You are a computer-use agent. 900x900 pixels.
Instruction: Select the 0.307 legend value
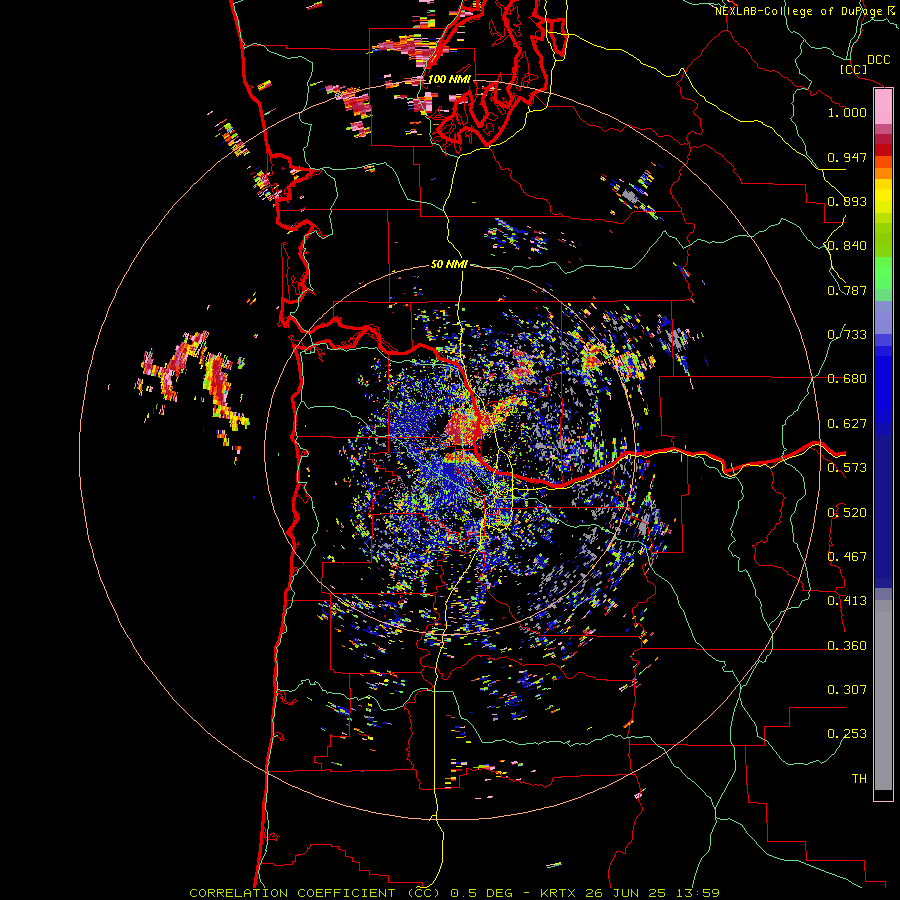pos(847,689)
